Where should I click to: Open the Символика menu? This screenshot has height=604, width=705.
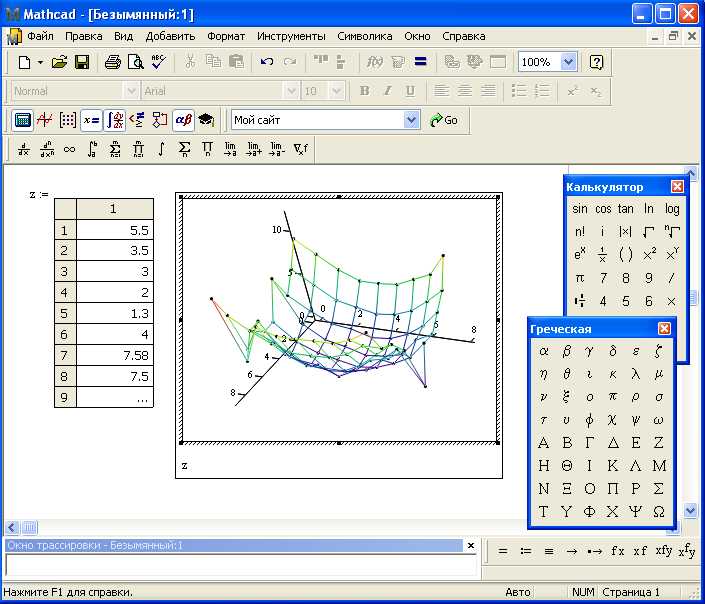pos(364,36)
